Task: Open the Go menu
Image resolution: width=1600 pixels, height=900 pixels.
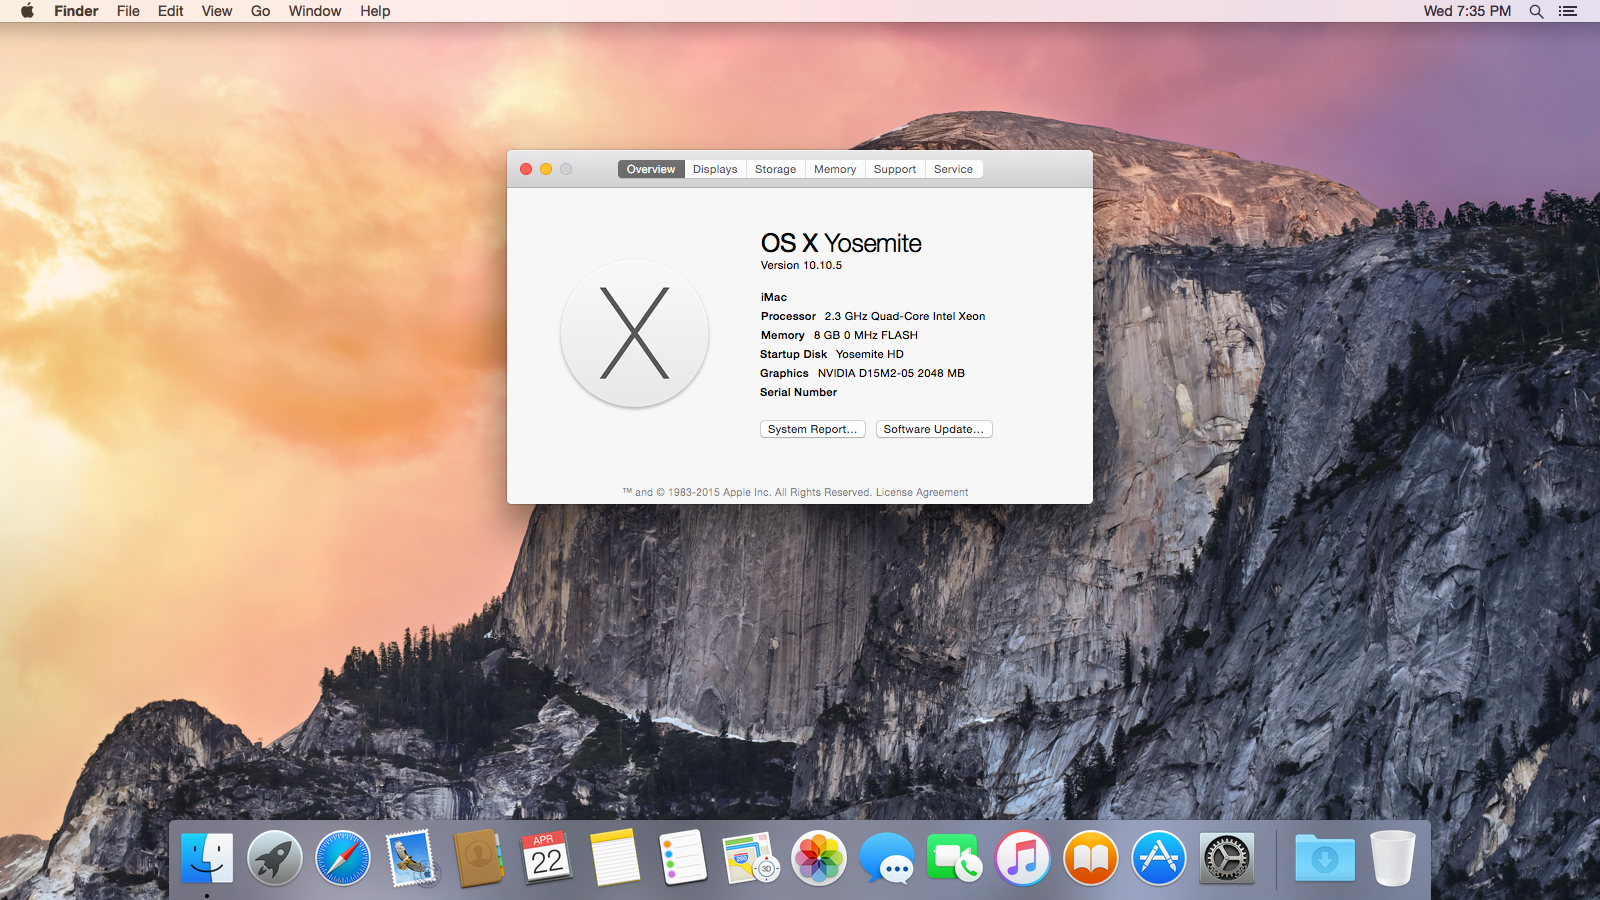Action: (x=260, y=11)
